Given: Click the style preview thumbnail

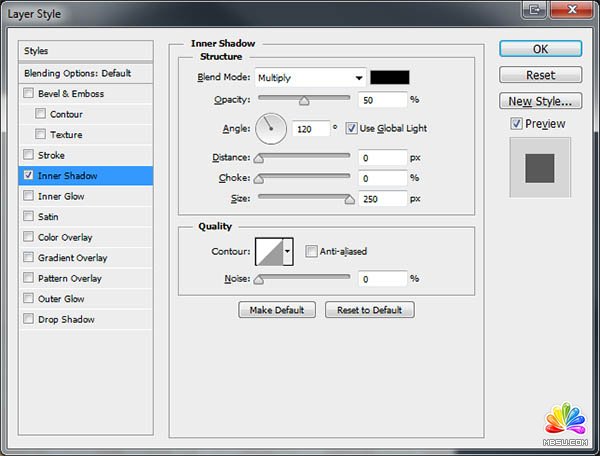Looking at the screenshot, I should click(539, 167).
